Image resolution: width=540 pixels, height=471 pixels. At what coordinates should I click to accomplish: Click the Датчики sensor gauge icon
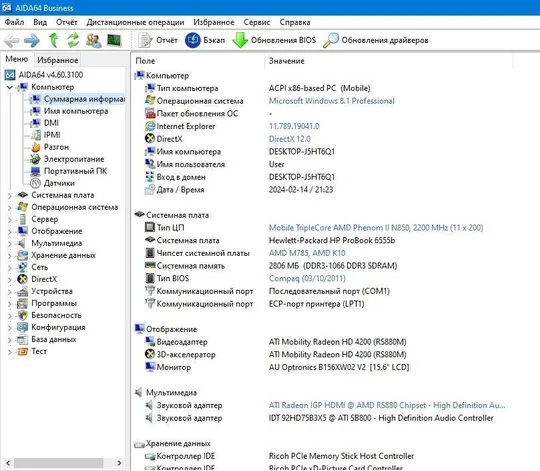pyautogui.click(x=35, y=183)
